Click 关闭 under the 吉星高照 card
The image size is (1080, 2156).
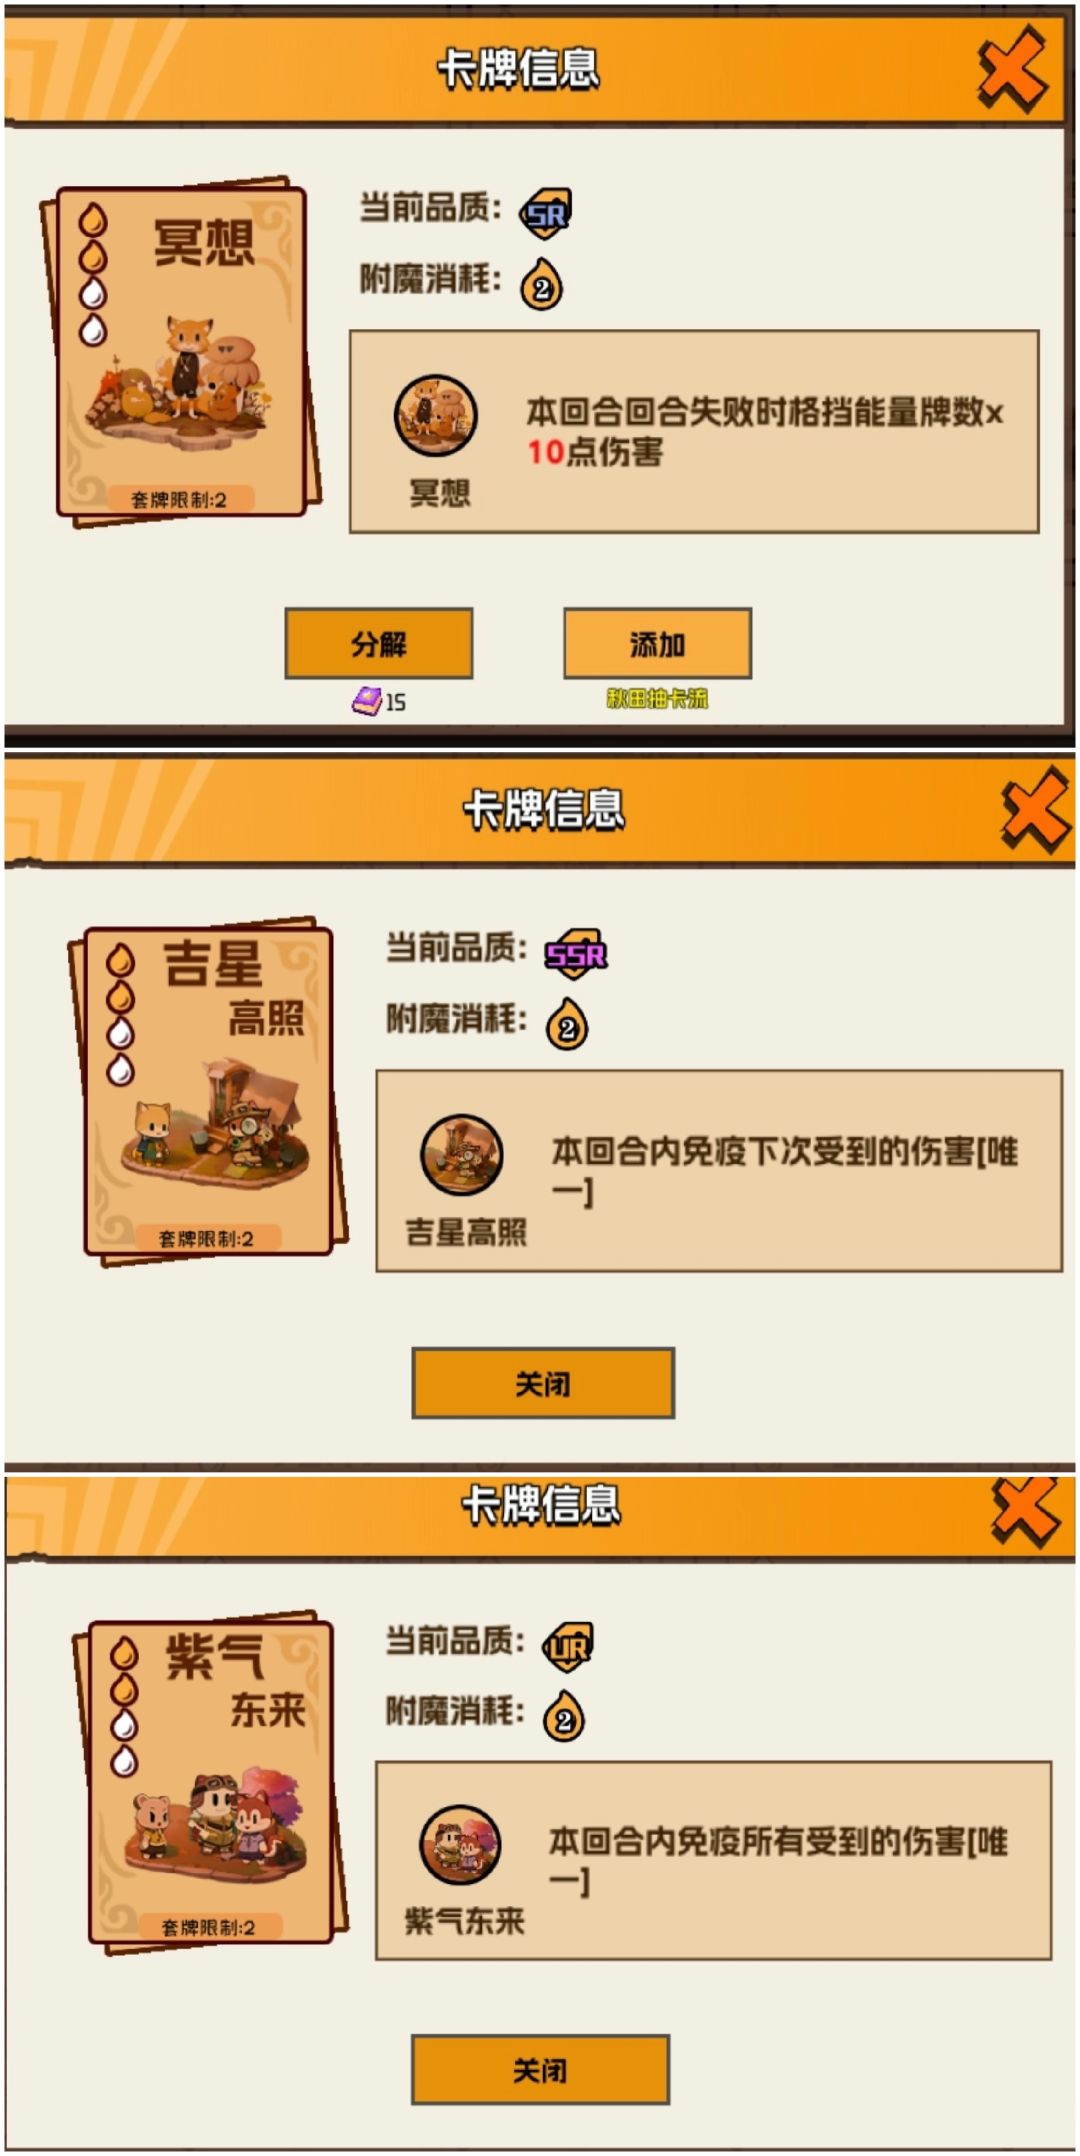click(x=543, y=1383)
